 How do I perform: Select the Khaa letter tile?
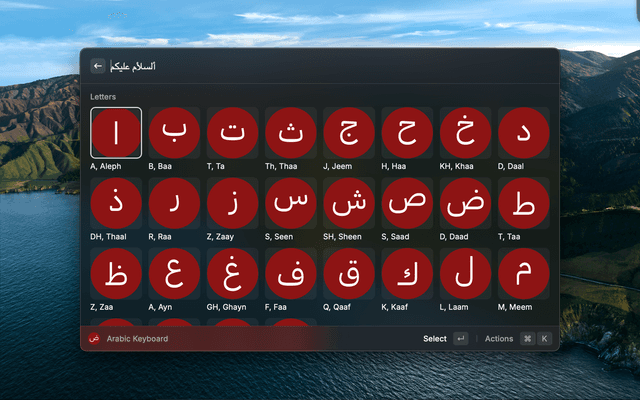[x=466, y=132]
